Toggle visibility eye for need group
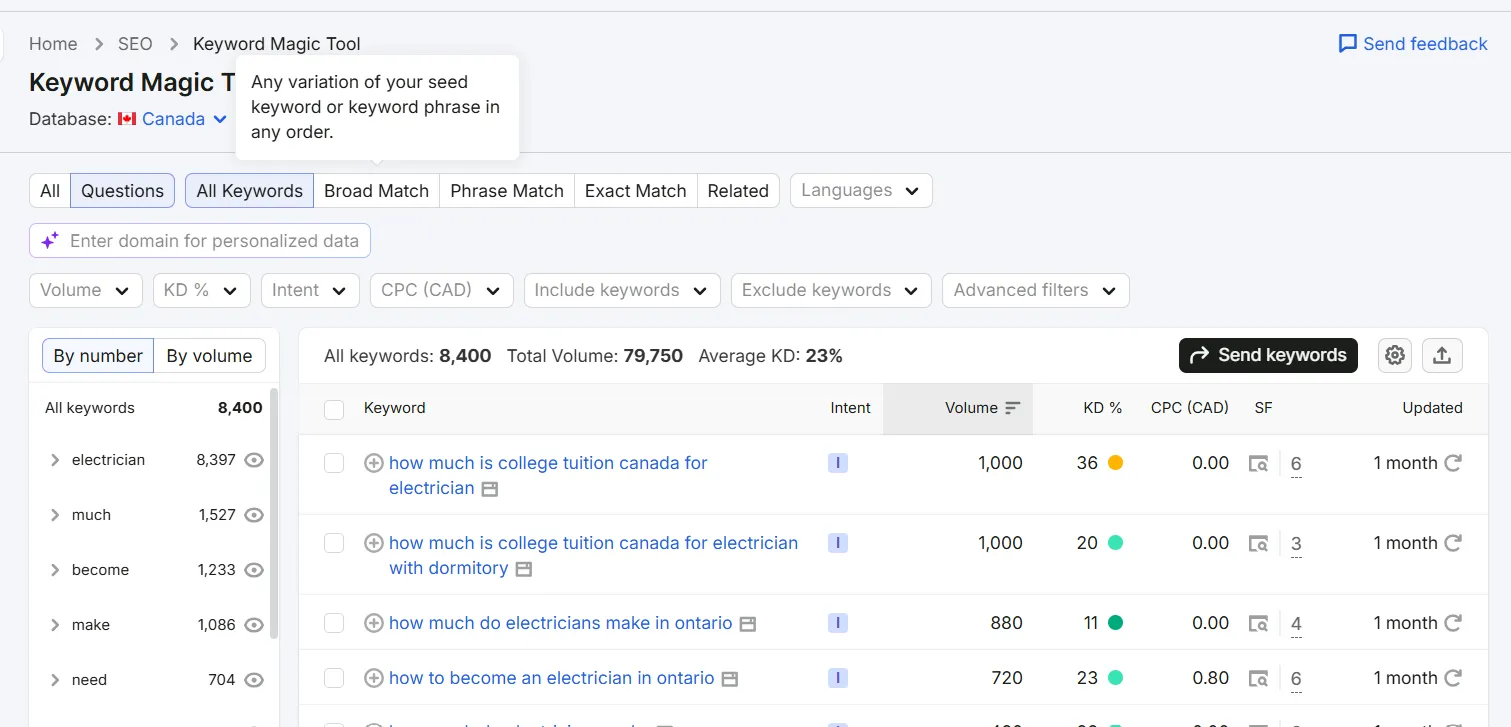The height and width of the screenshot is (727, 1511). click(255, 680)
